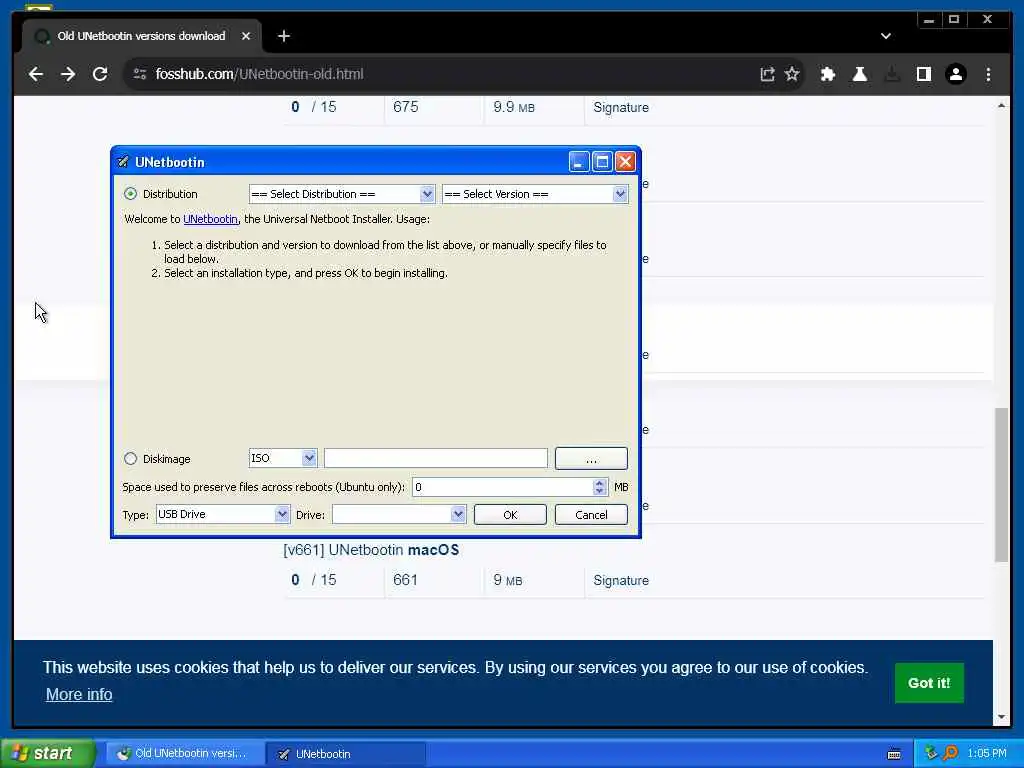
Task: Click Signature link for 661 row
Action: pyautogui.click(x=620, y=581)
